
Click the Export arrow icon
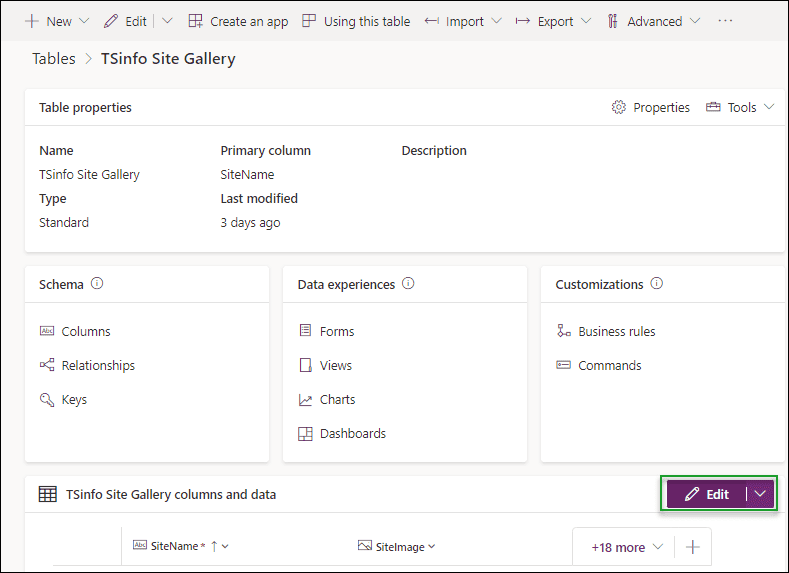(523, 21)
